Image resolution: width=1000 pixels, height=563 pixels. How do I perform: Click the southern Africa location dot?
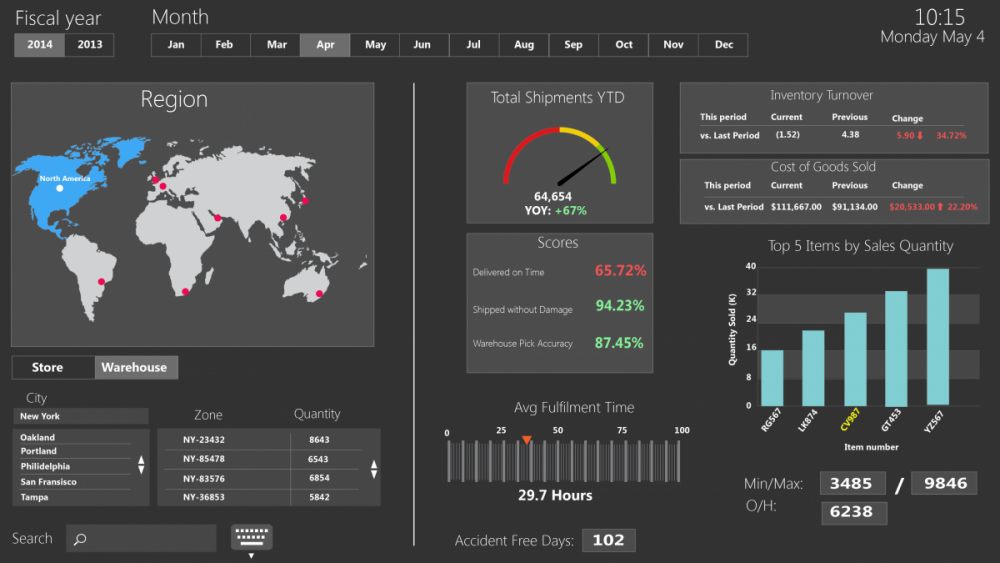[185, 292]
